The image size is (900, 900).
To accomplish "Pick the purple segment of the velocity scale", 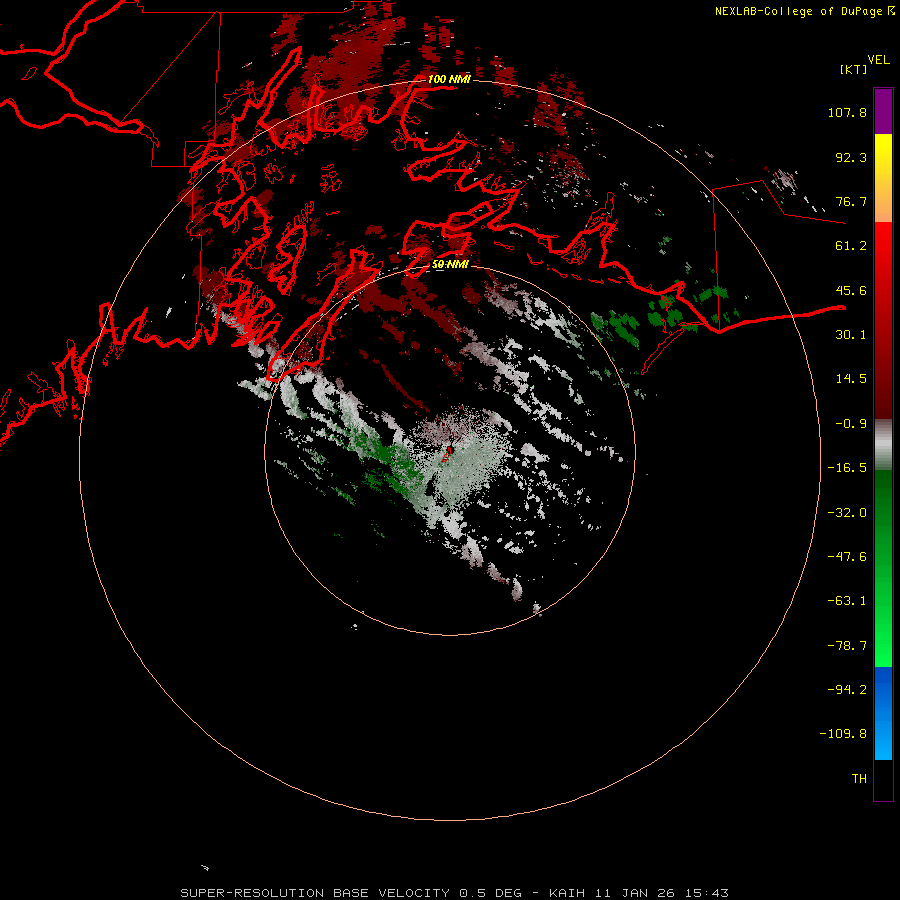I will (883, 111).
